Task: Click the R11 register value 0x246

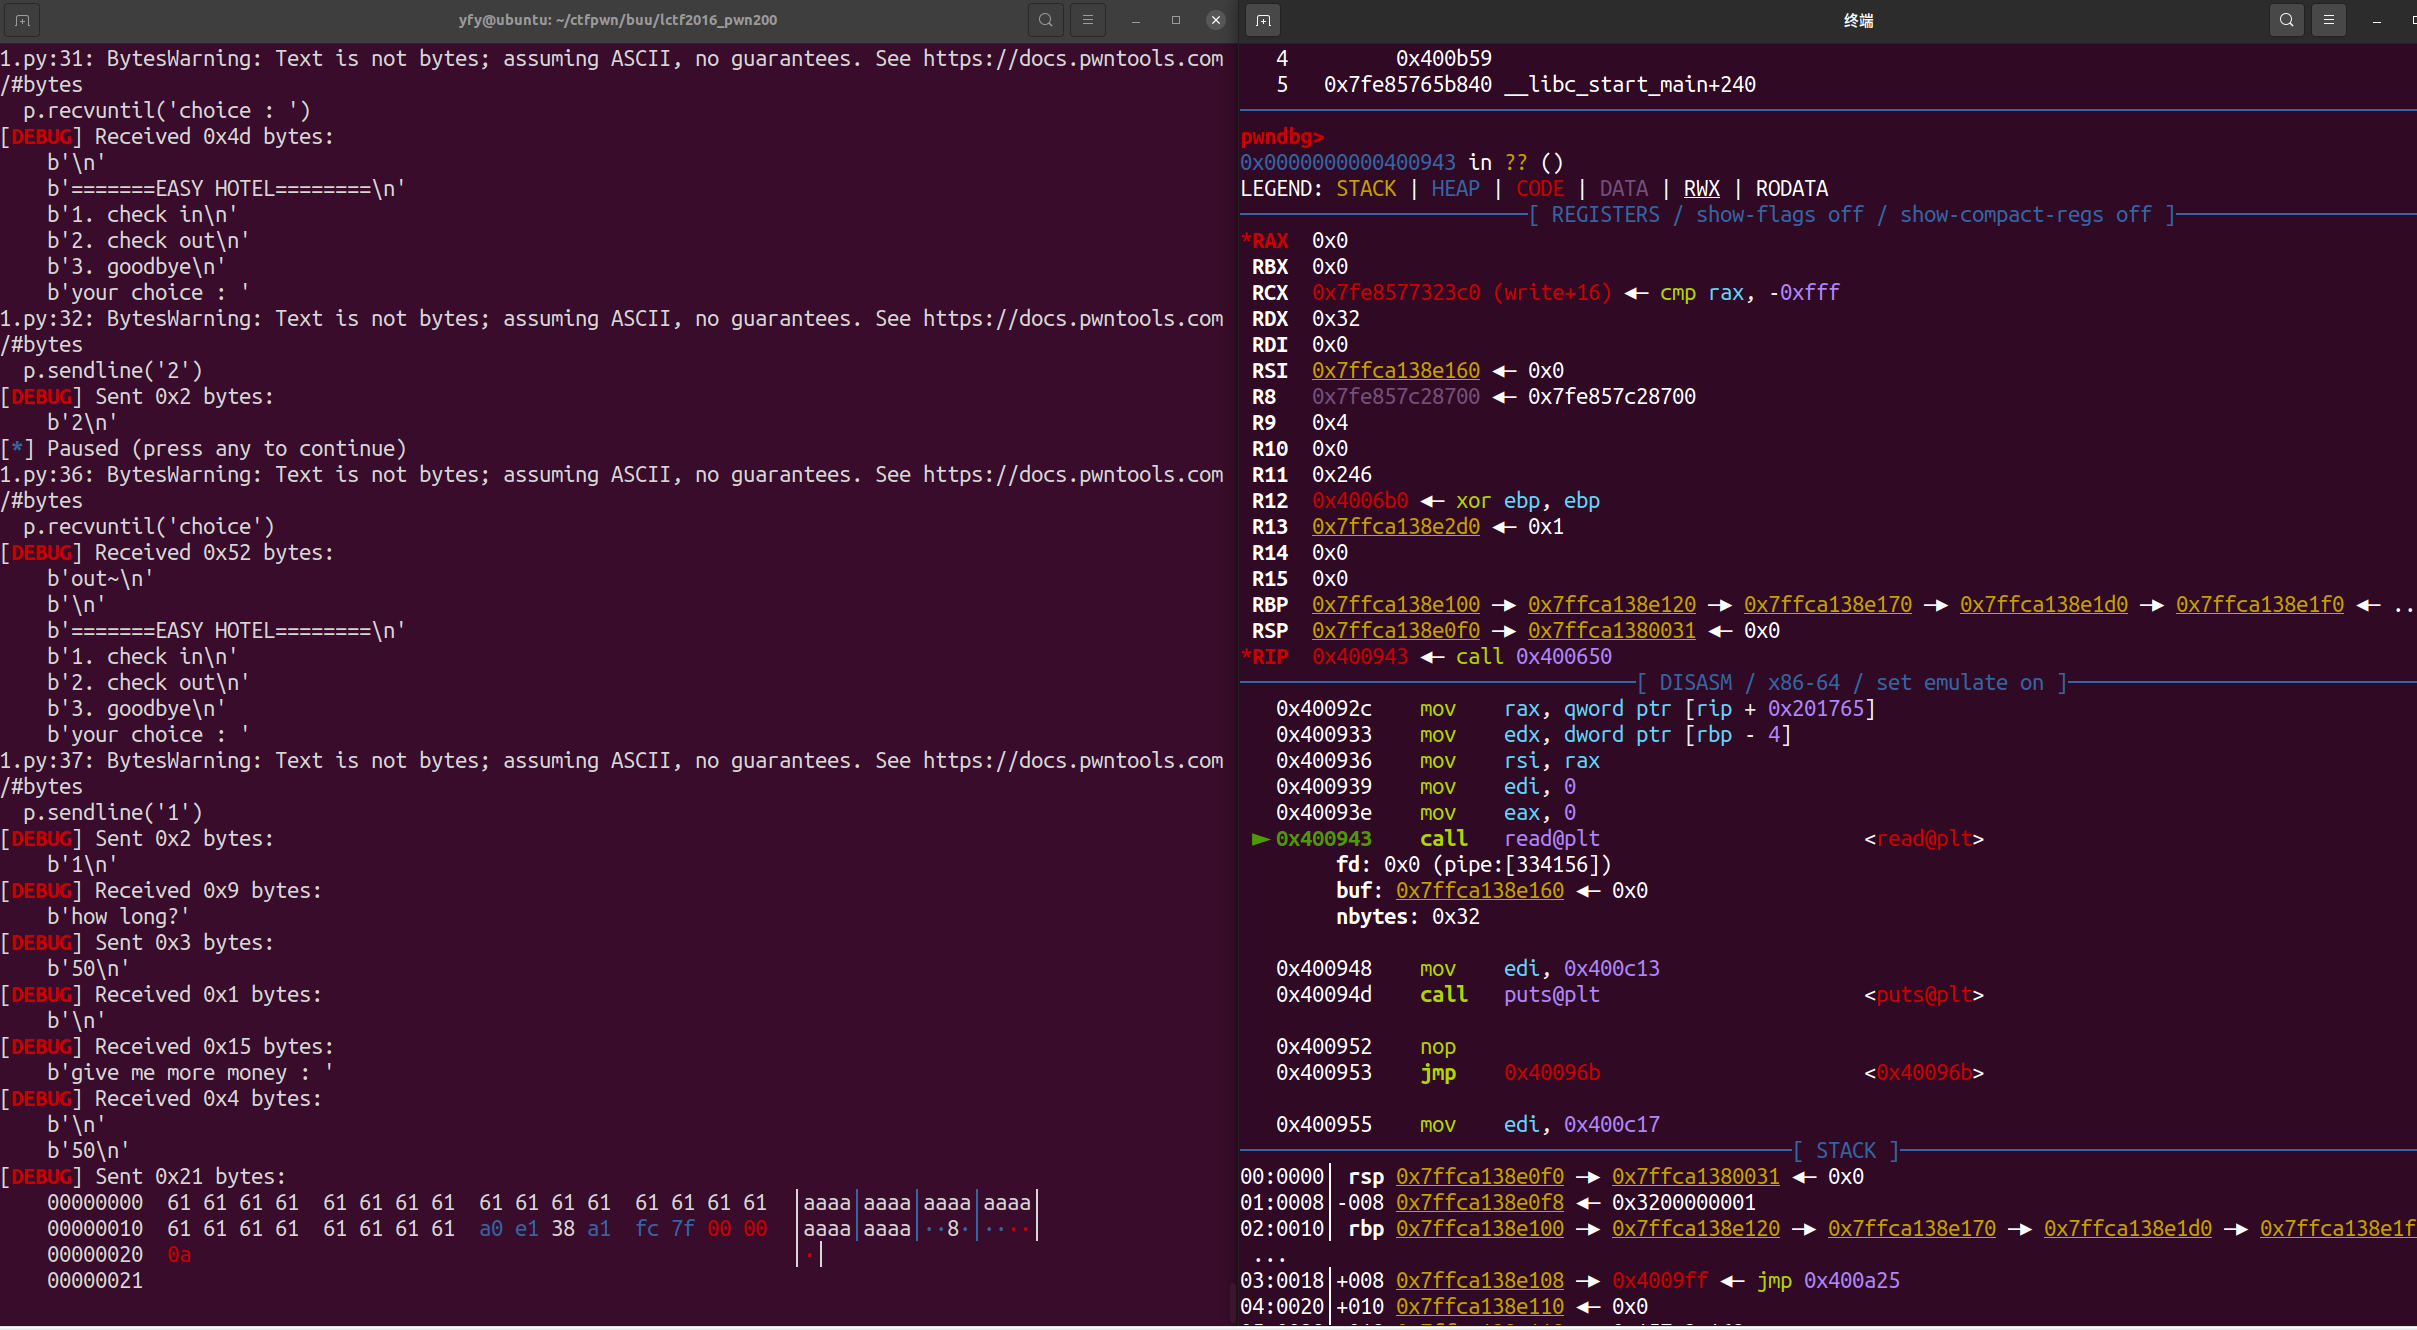Action: coord(1341,475)
